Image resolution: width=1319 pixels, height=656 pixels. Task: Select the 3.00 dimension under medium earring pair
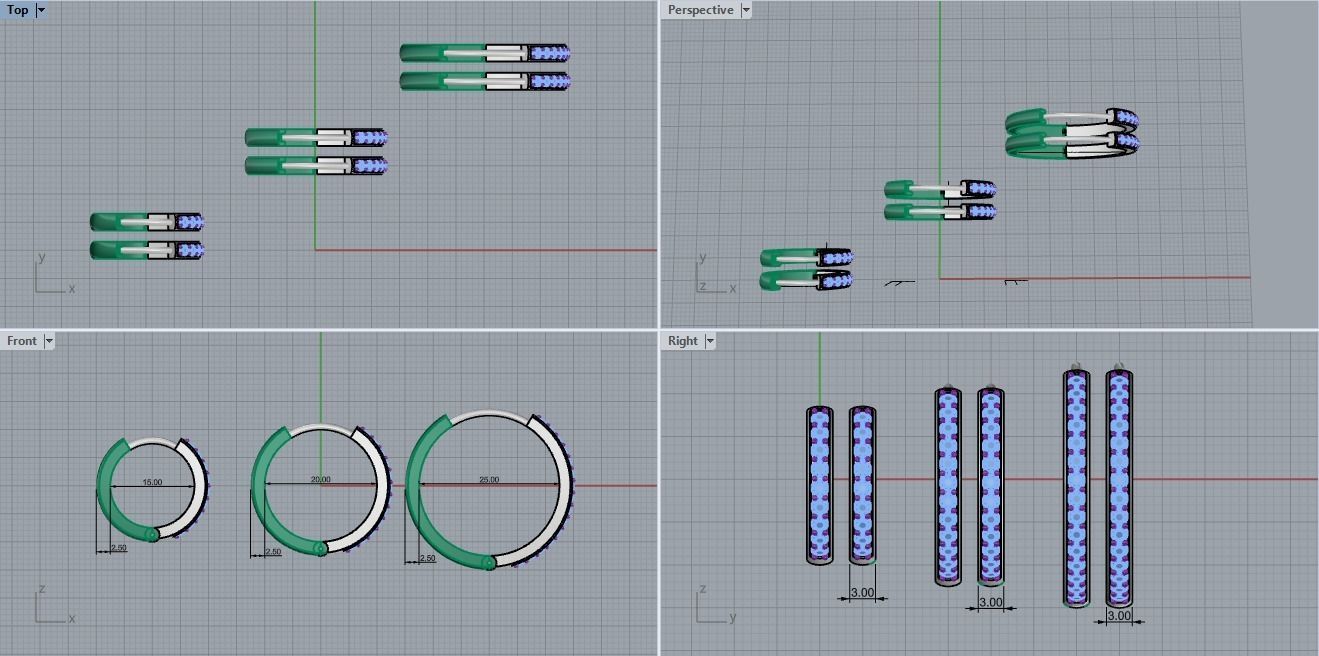point(990,602)
